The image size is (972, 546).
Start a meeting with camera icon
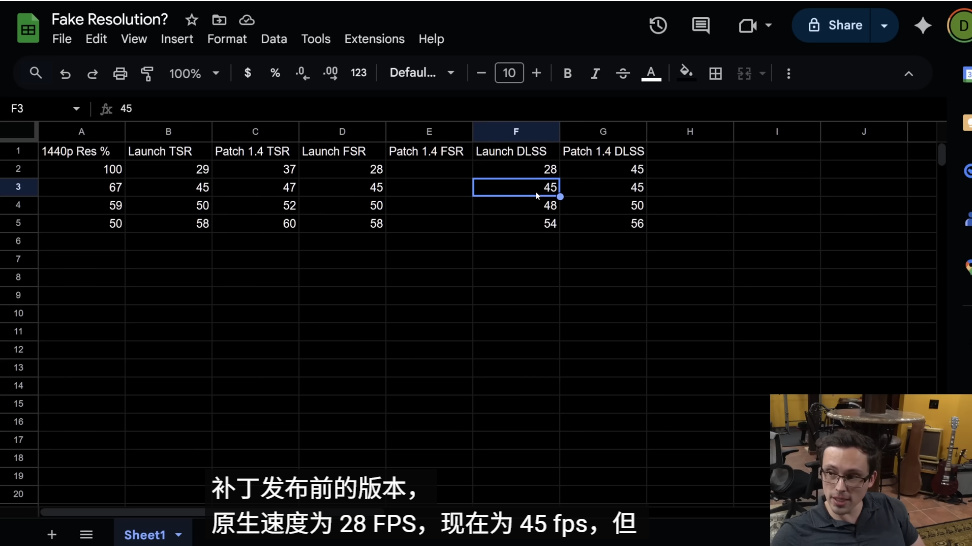point(748,25)
